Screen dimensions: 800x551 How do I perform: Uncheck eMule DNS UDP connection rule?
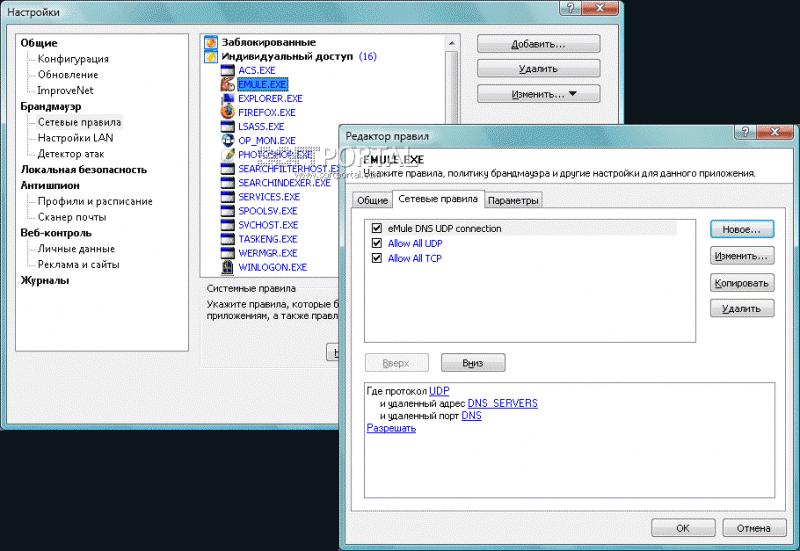click(377, 228)
